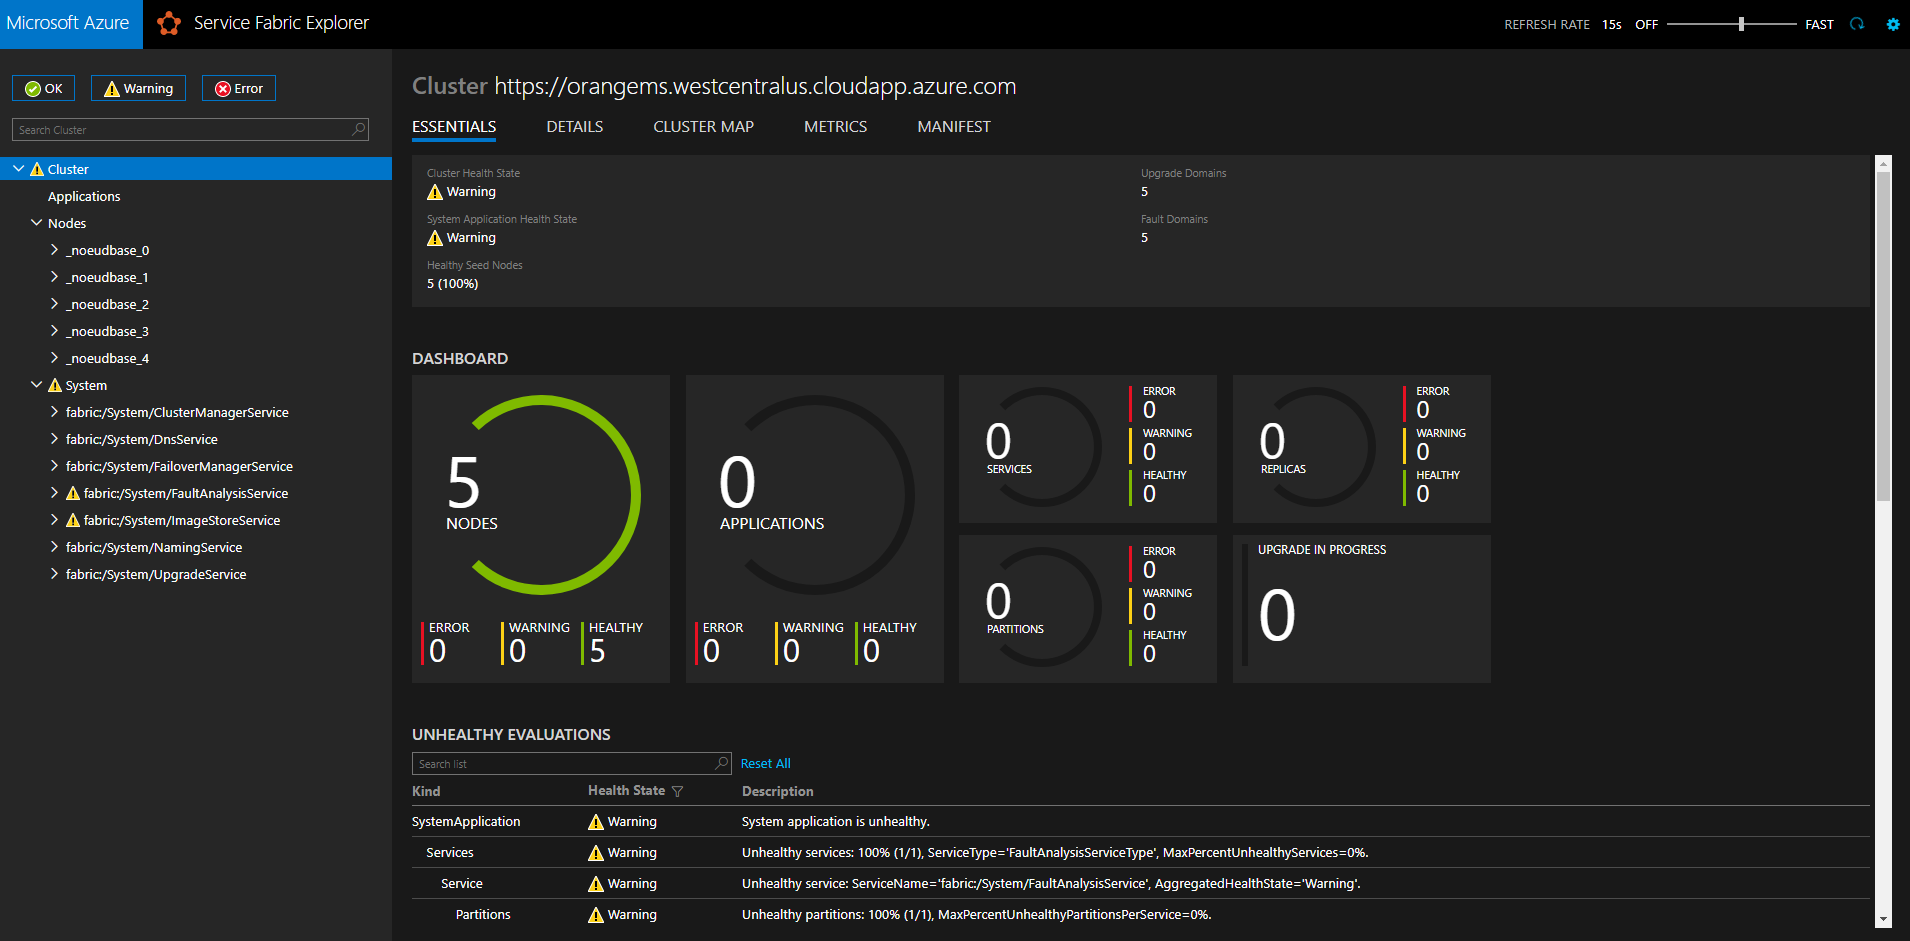Click the Description column header
This screenshot has height=941, width=1910.
pos(777,791)
